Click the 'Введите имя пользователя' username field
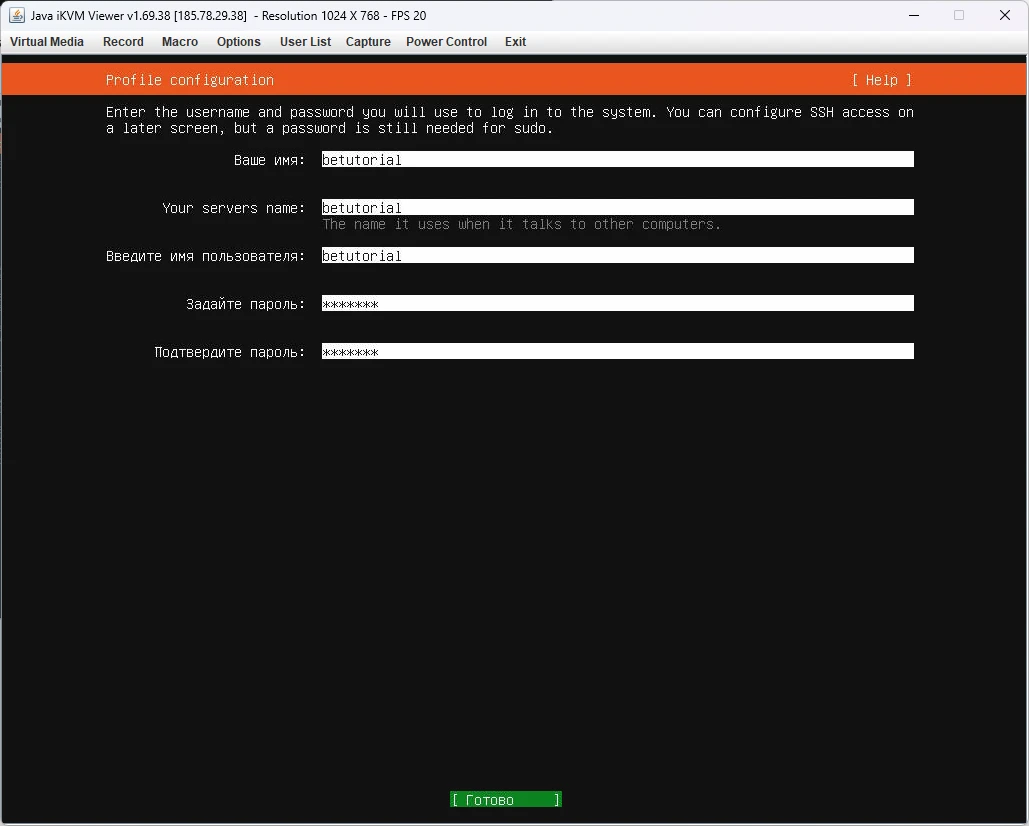Image resolution: width=1029 pixels, height=826 pixels. pos(617,256)
